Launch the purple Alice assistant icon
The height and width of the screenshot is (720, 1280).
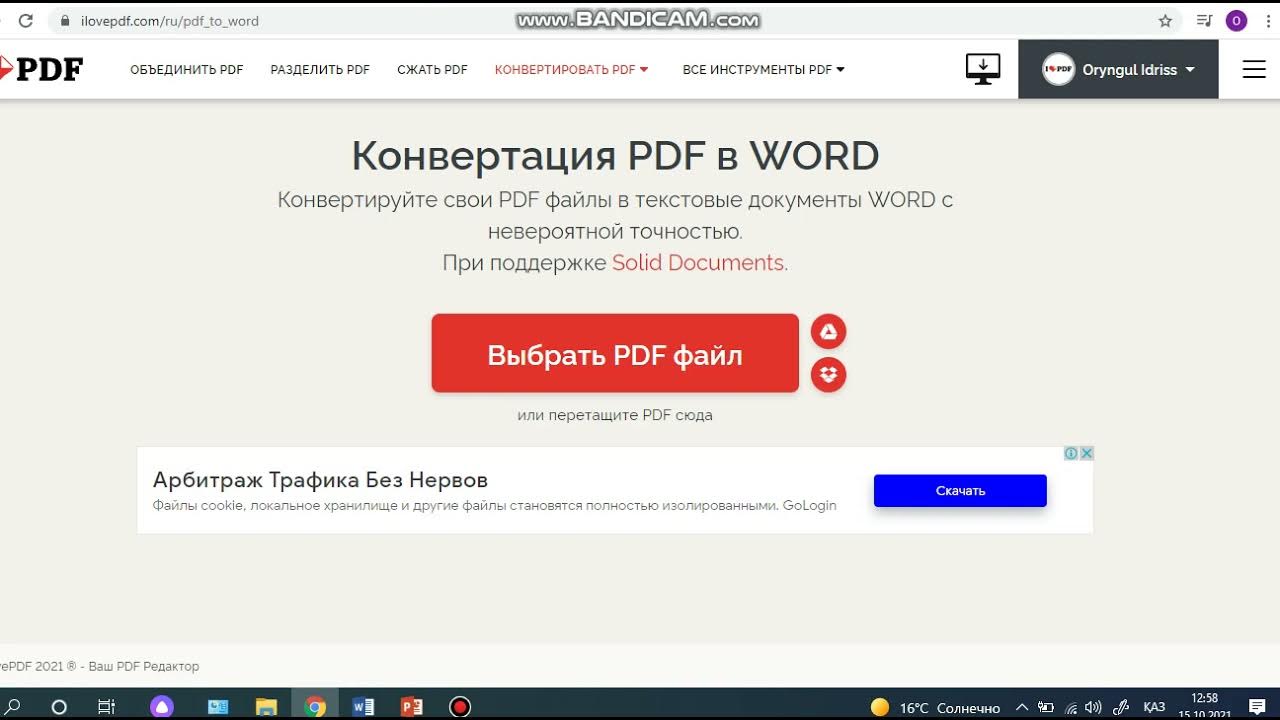[x=161, y=707]
